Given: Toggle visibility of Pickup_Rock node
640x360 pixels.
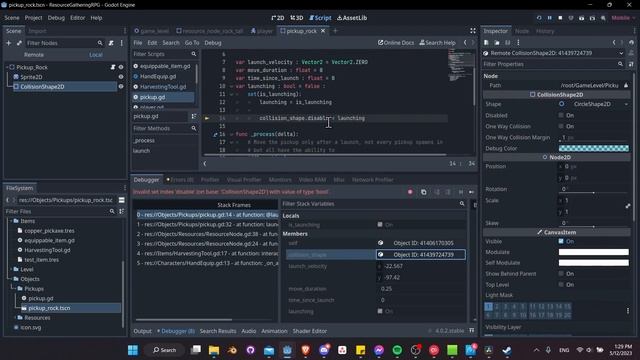Looking at the screenshot, I should pyautogui.click(x=121, y=67).
